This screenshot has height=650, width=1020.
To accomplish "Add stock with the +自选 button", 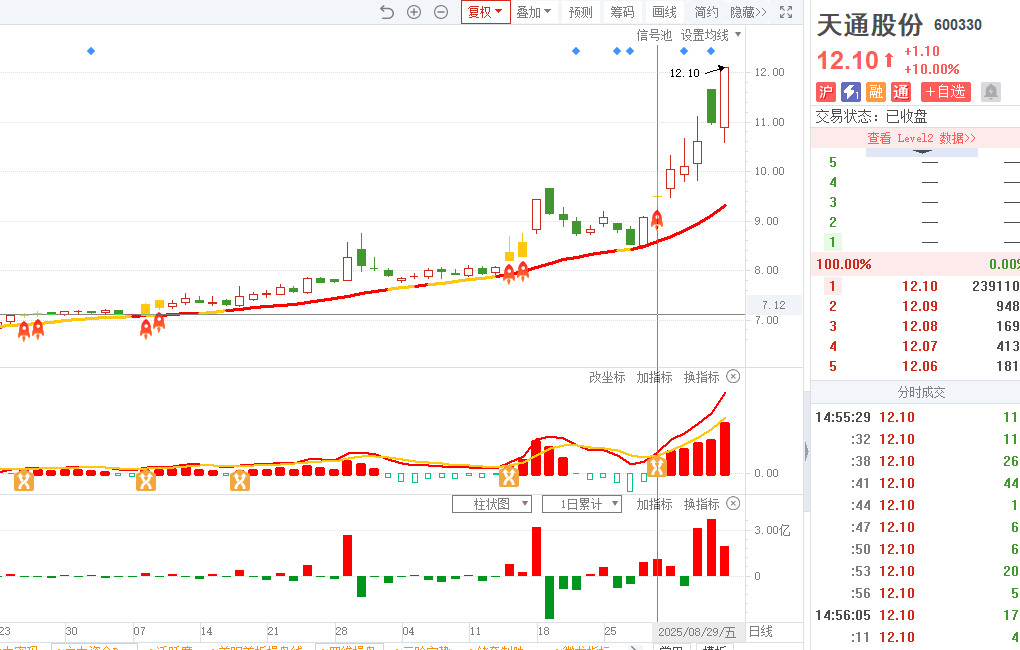I will click(x=946, y=92).
